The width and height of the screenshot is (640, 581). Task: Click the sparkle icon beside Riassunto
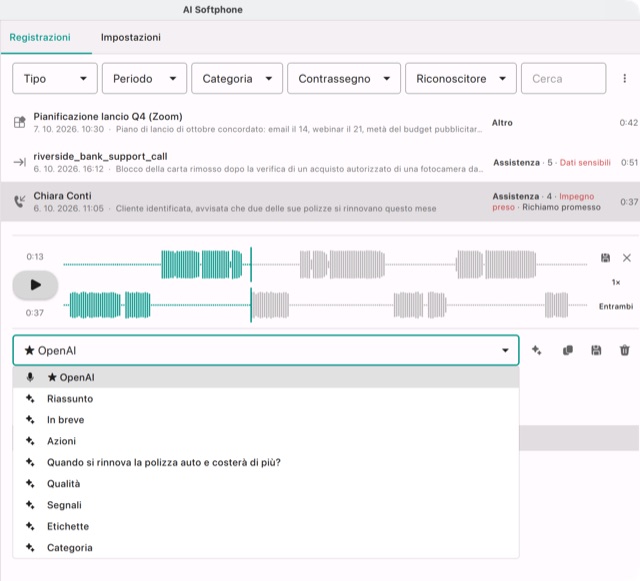coord(30,398)
